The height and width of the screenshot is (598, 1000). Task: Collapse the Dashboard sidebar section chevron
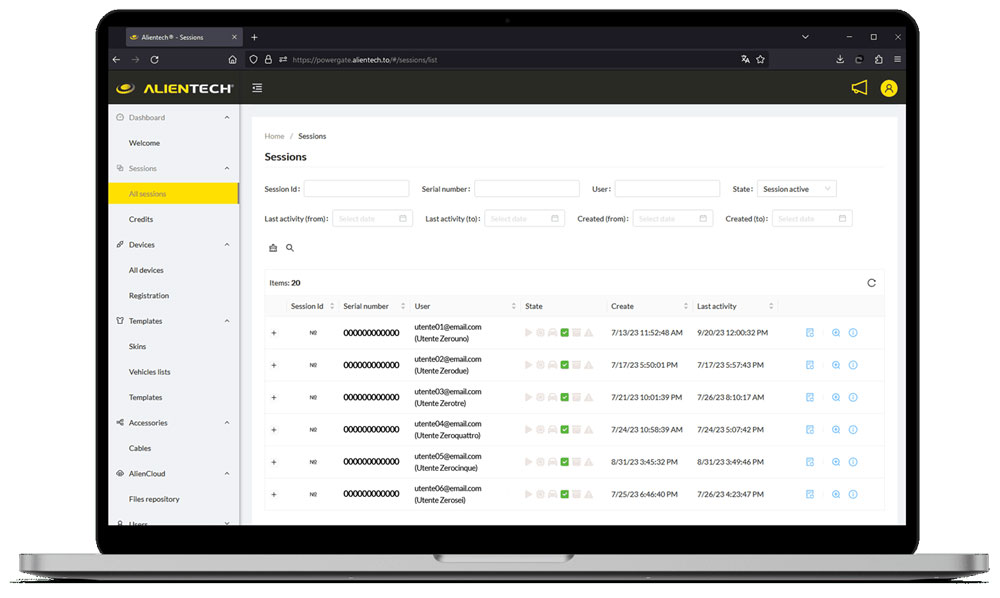pyautogui.click(x=227, y=117)
